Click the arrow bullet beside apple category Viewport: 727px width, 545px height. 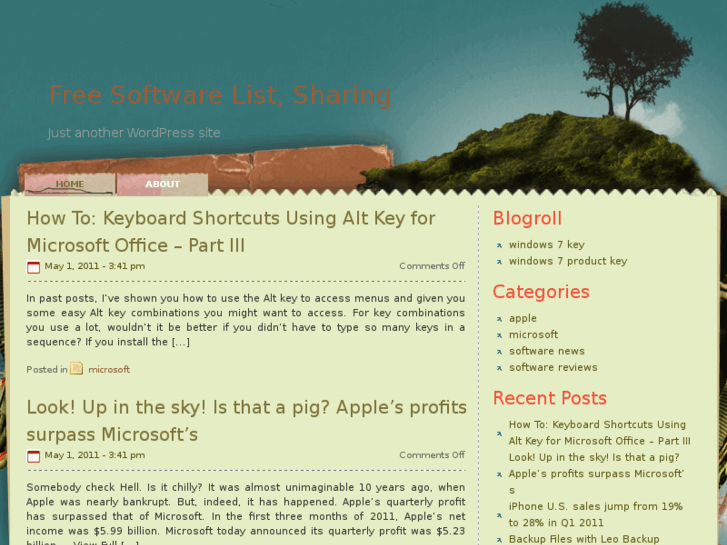pyautogui.click(x=499, y=319)
